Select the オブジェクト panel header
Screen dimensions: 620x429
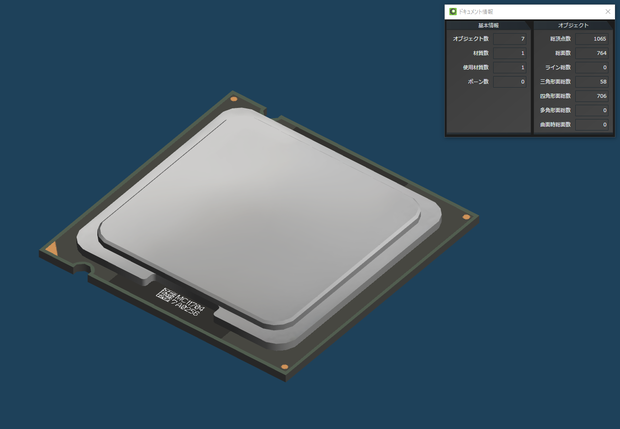point(573,25)
